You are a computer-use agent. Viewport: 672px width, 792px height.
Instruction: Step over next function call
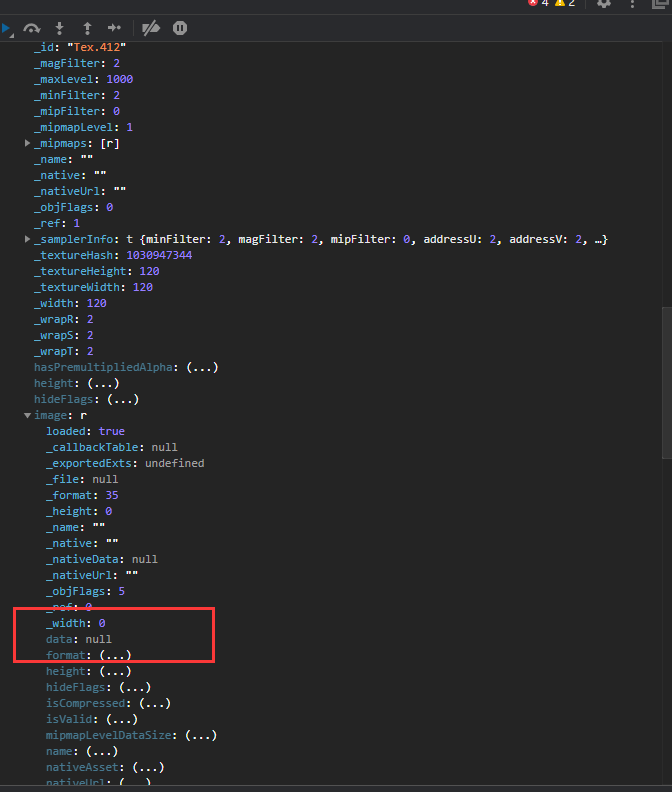click(32, 28)
